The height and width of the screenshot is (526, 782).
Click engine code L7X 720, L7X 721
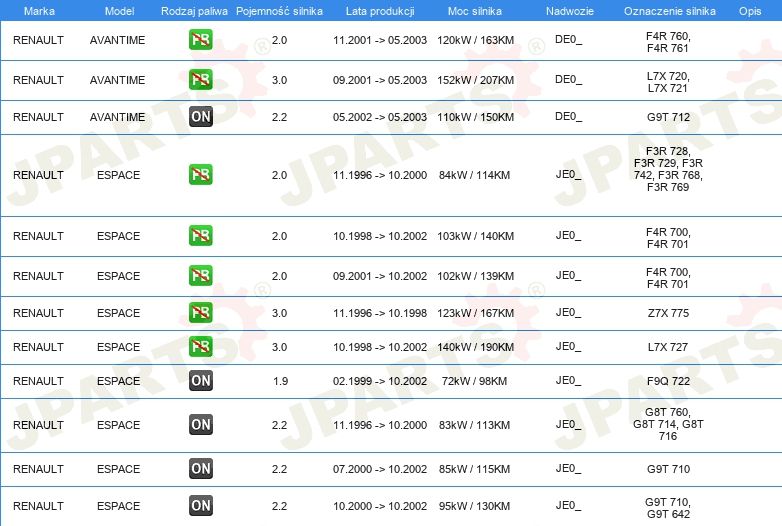point(668,82)
